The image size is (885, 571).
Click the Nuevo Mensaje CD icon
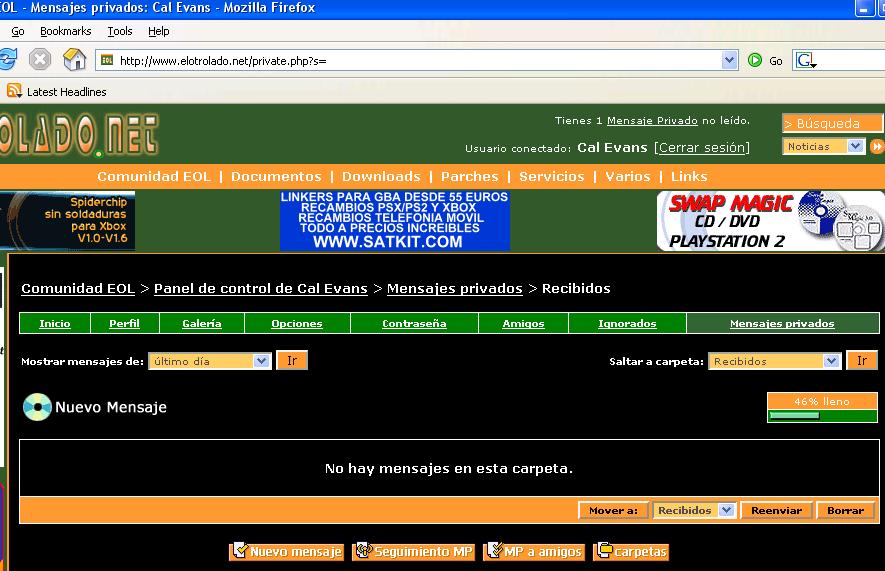click(x=37, y=407)
